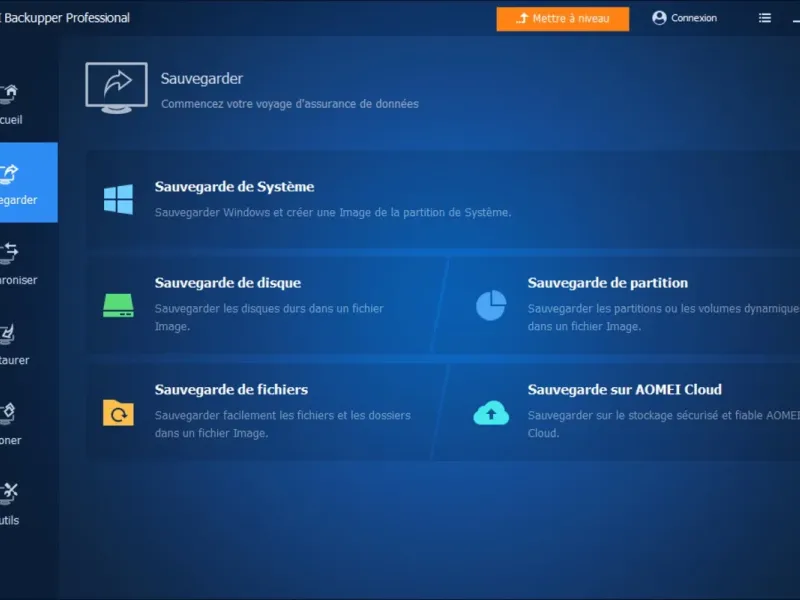
Task: Choose Sauvegarde de disque title
Action: (x=228, y=283)
